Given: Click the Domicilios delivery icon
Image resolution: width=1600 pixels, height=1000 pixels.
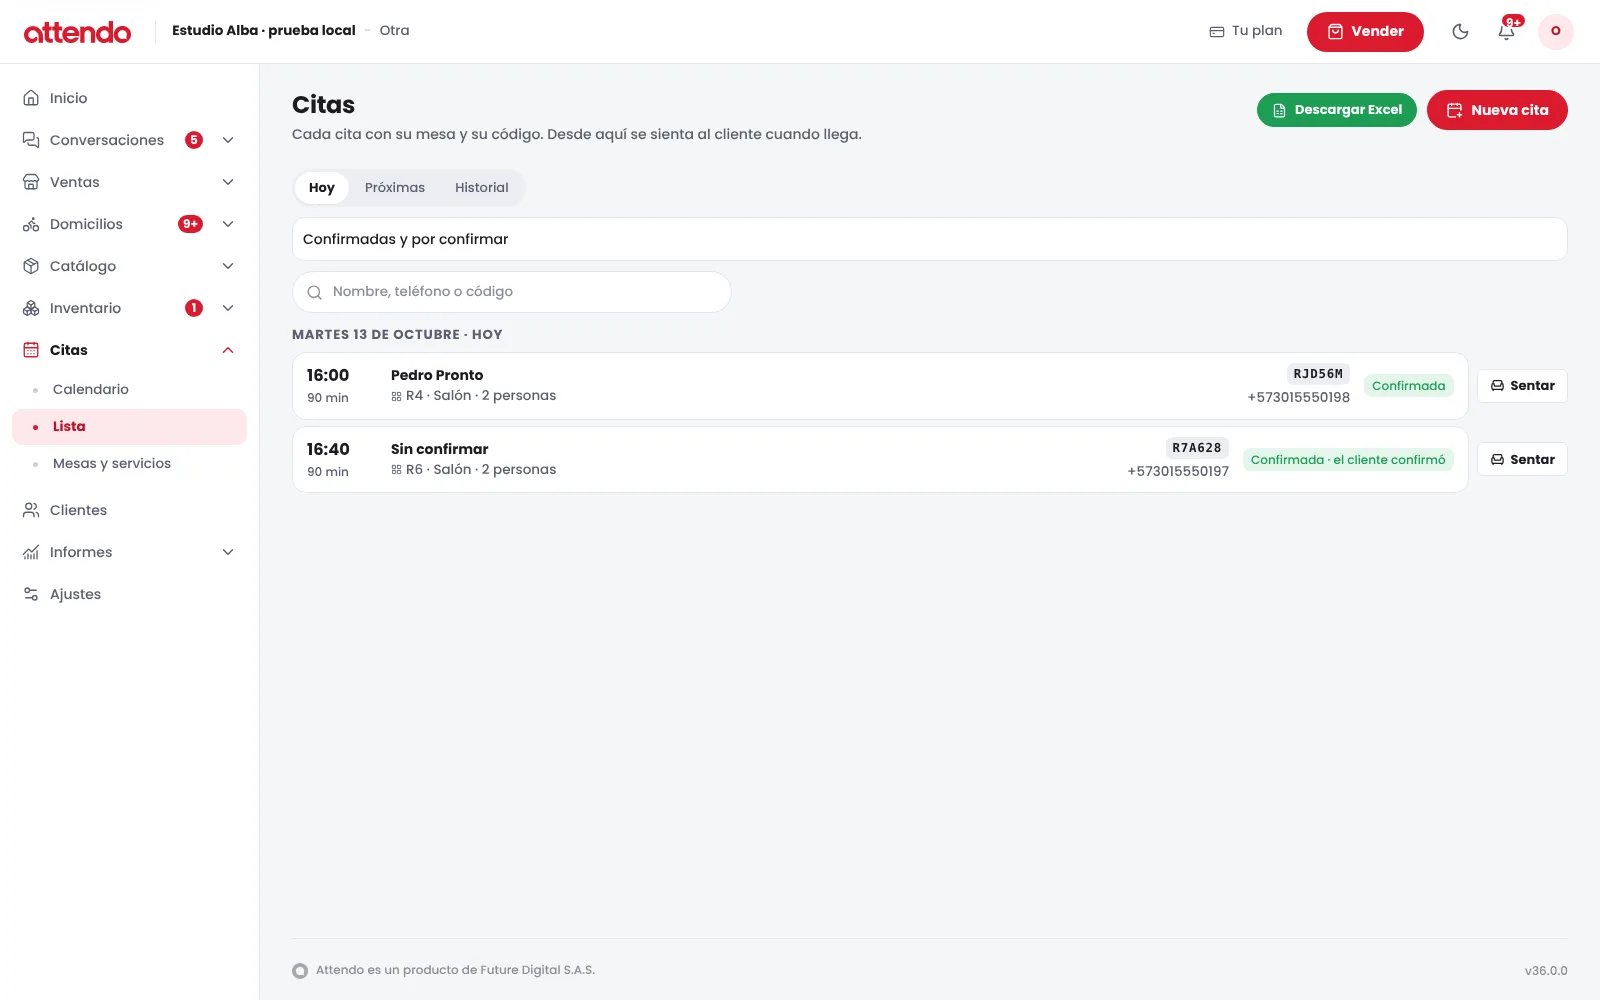Looking at the screenshot, I should point(31,224).
